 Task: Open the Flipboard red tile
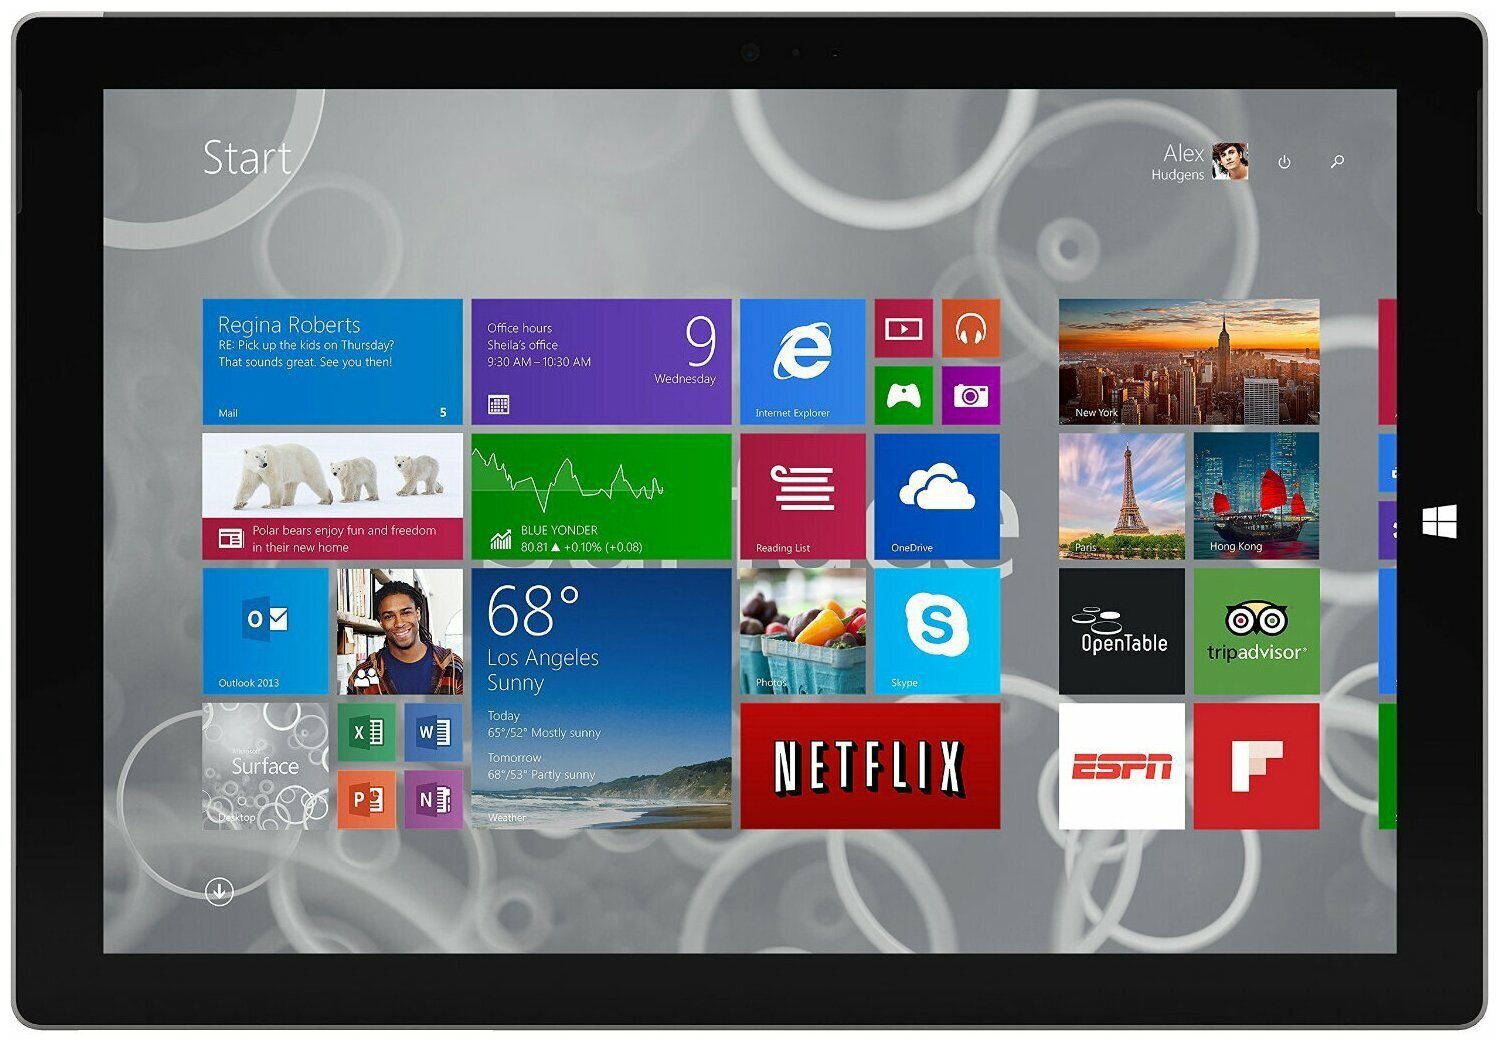(x=1257, y=766)
